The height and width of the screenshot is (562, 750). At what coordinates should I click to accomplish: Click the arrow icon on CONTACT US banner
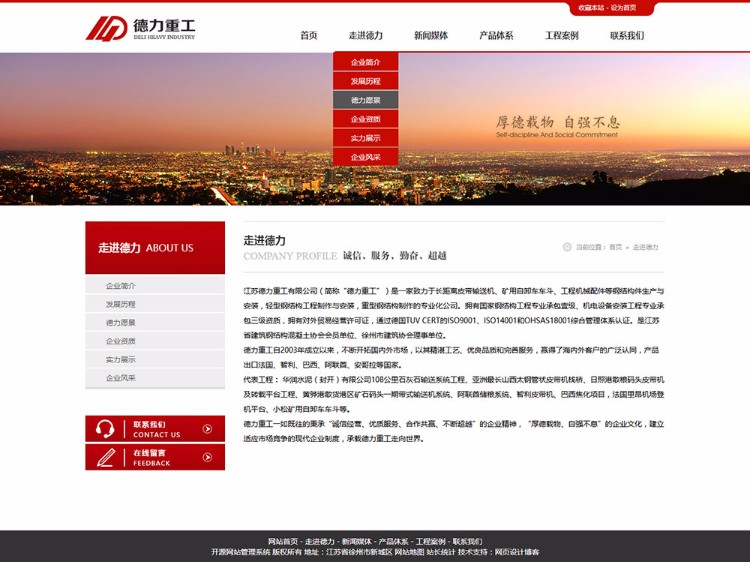pyautogui.click(x=207, y=429)
